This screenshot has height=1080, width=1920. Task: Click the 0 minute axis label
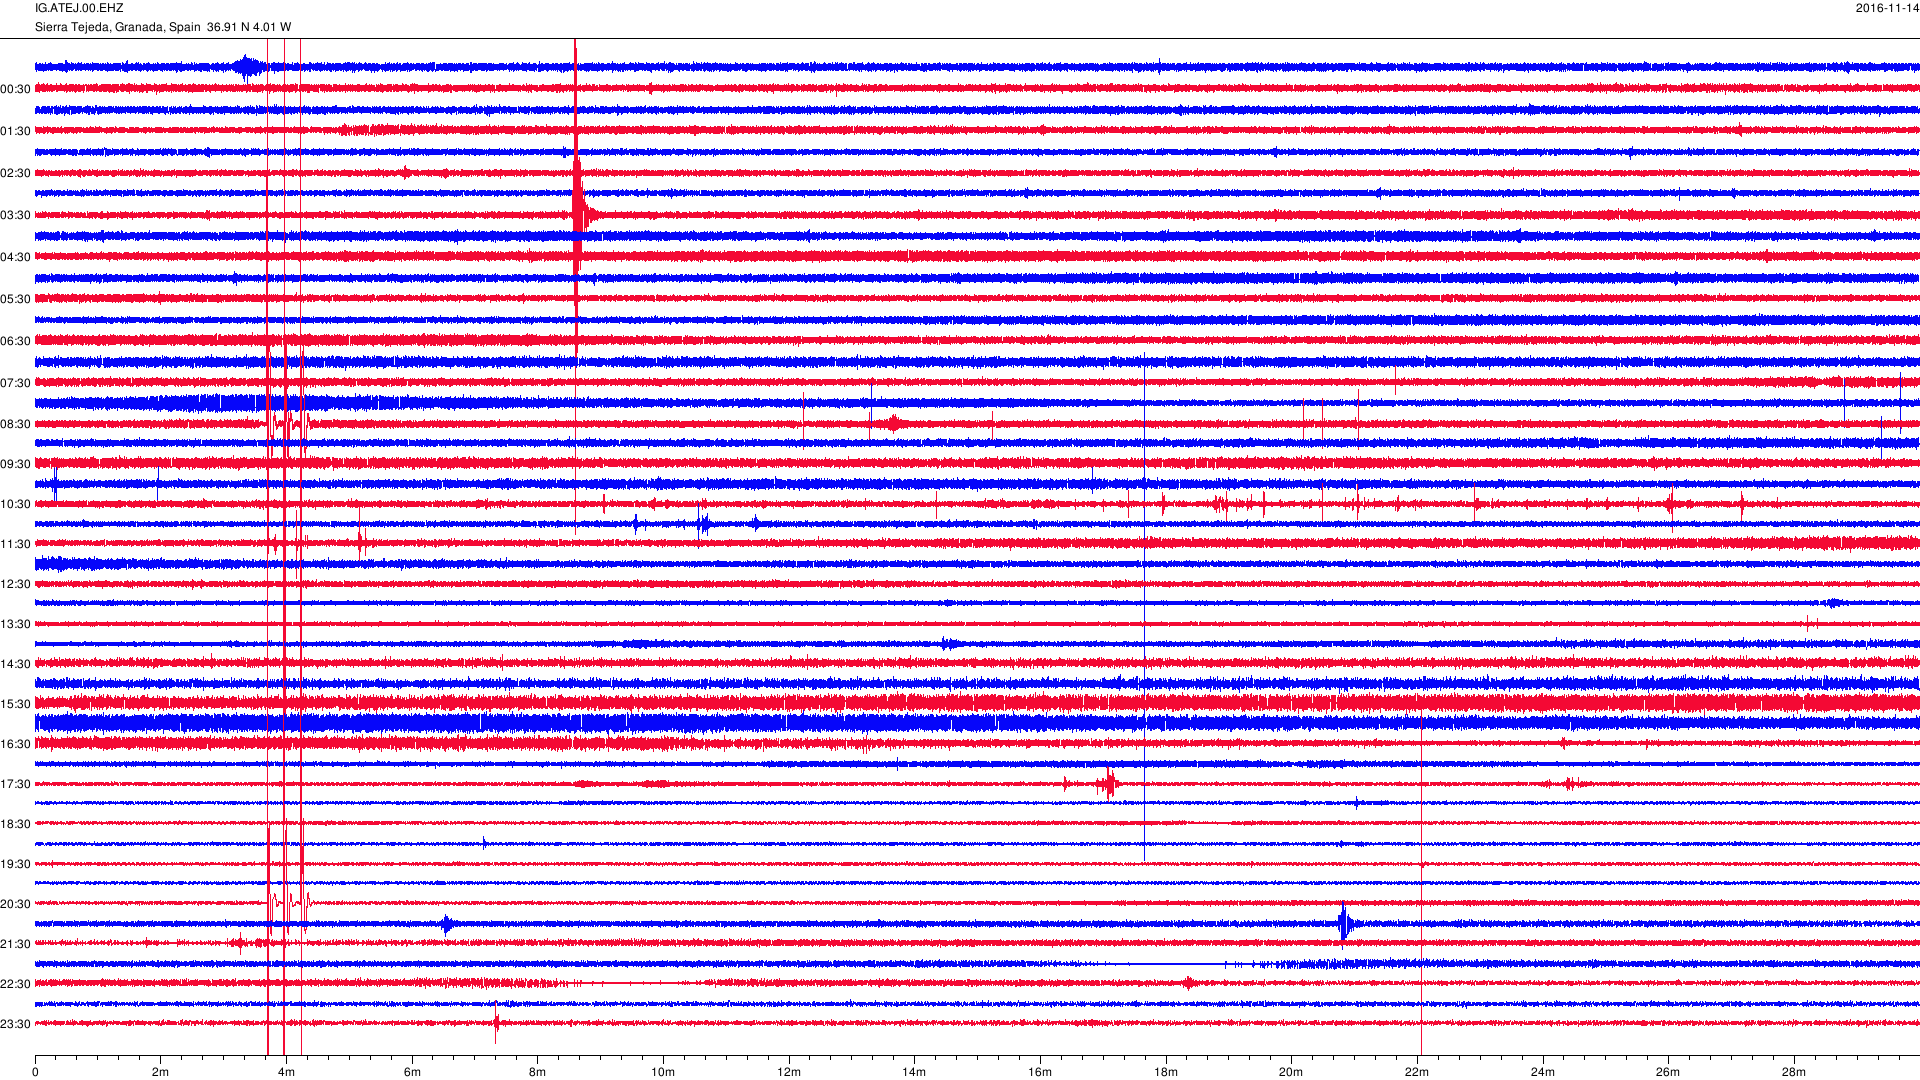pyautogui.click(x=35, y=1072)
